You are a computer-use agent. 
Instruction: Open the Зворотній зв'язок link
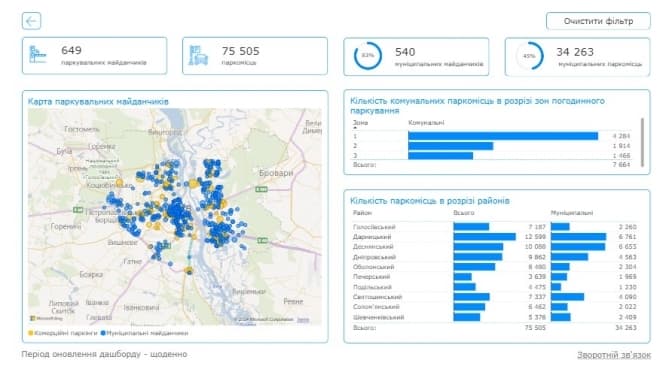(x=614, y=355)
